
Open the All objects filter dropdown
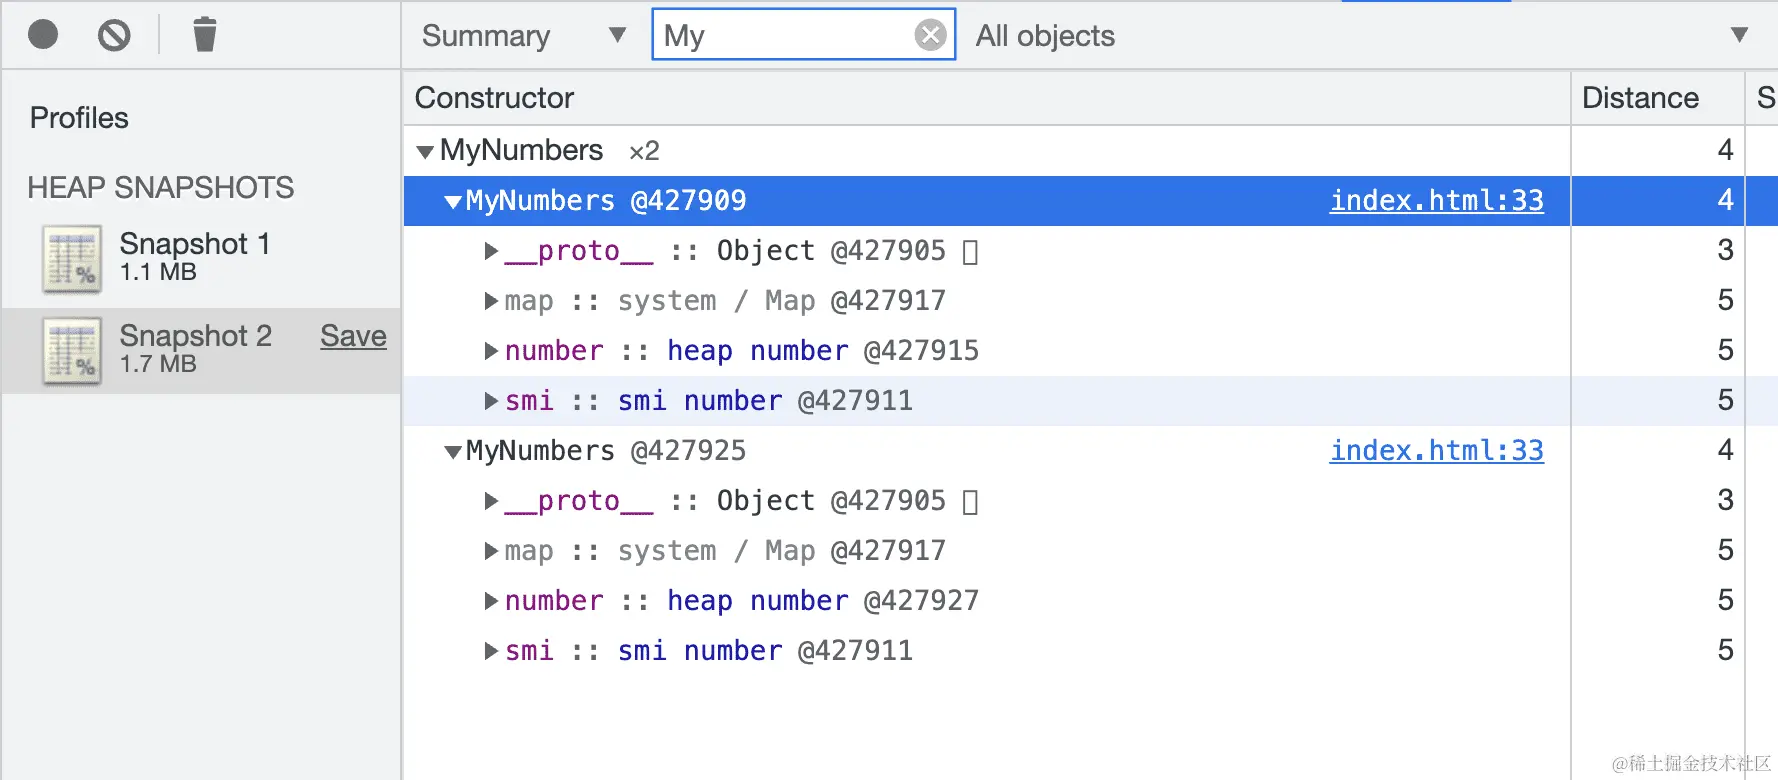[1360, 35]
